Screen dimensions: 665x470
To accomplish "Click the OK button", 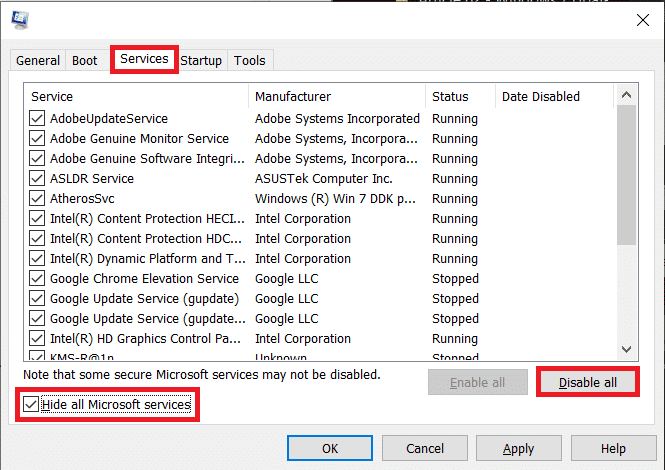I will (330, 449).
